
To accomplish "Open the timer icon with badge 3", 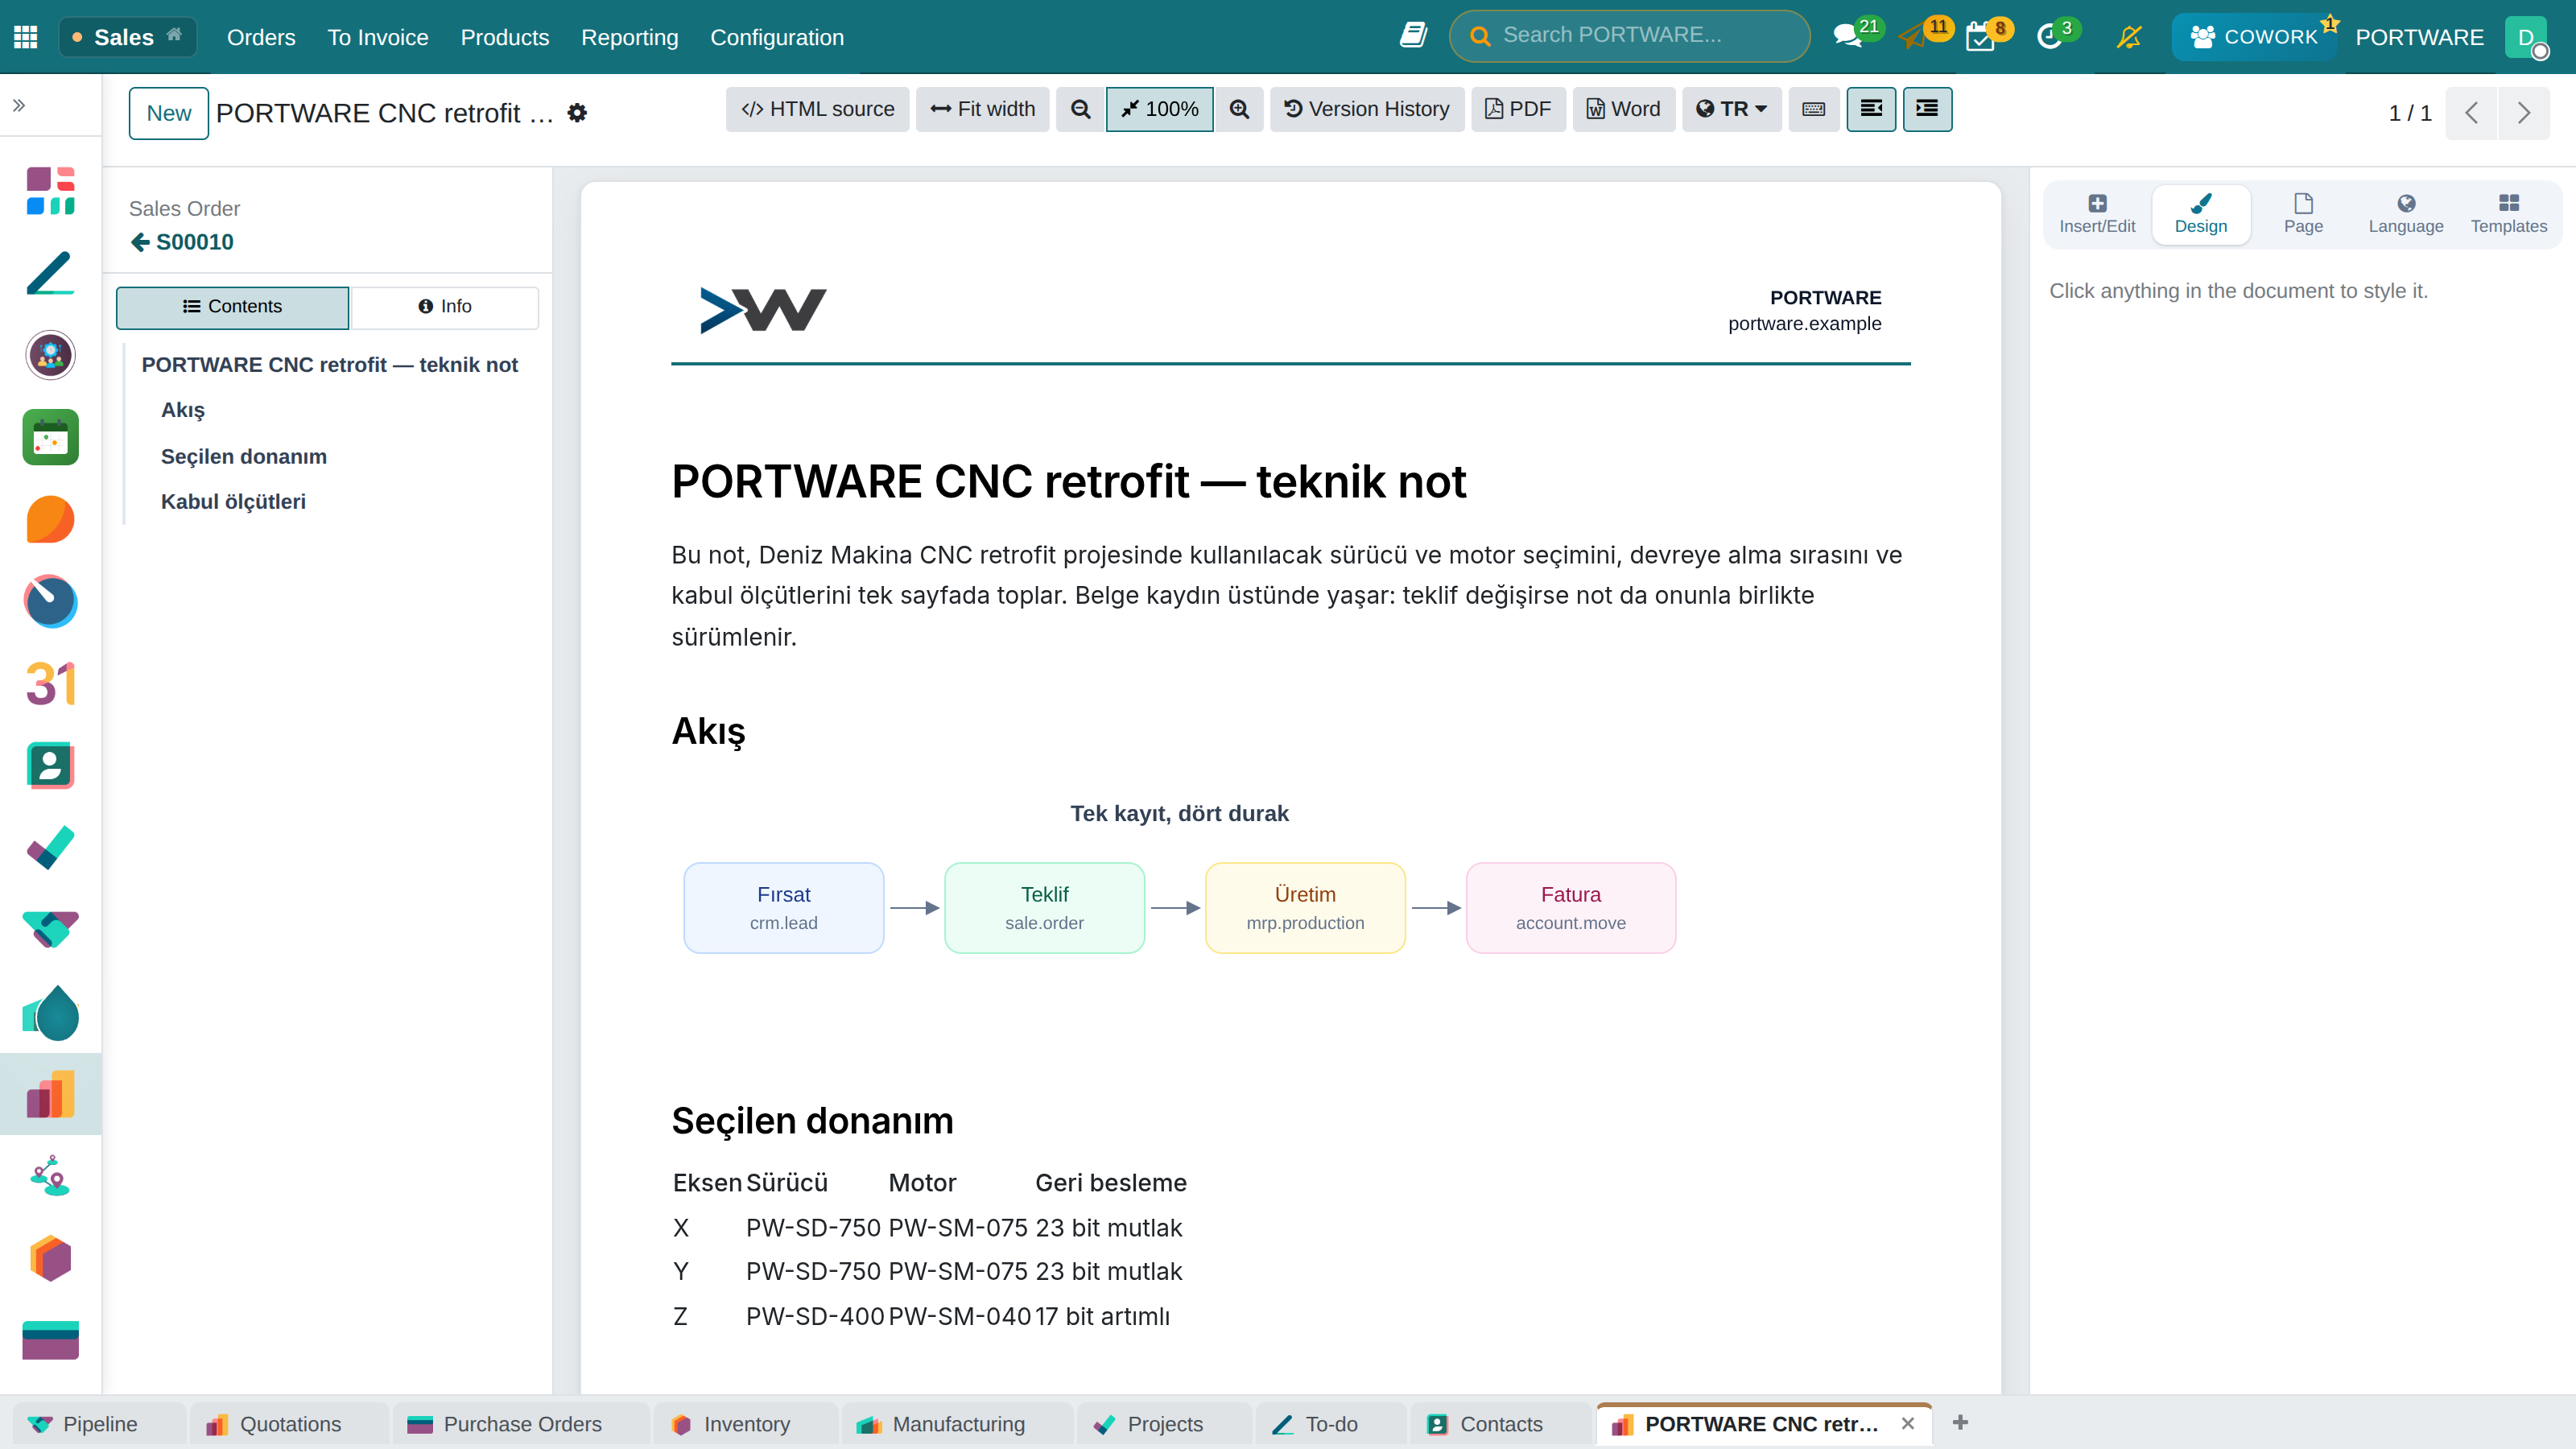I will 2049,37.
